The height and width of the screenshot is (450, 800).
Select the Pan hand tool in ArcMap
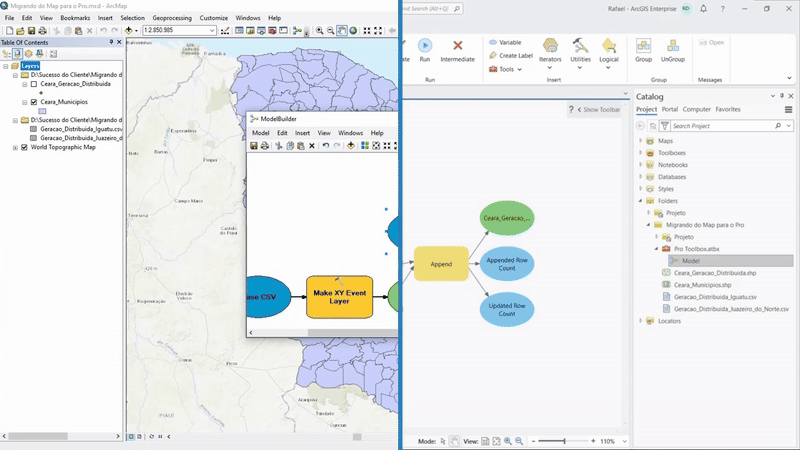342,31
